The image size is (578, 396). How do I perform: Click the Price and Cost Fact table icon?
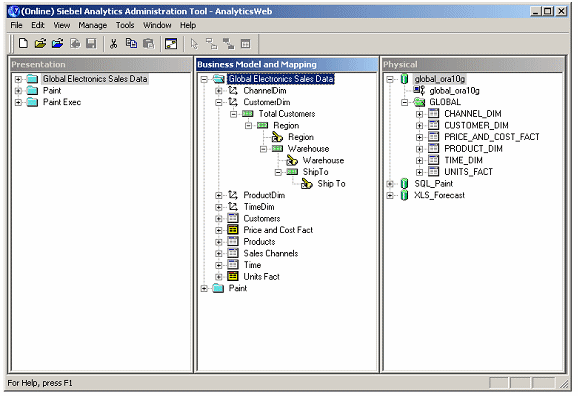click(x=233, y=230)
